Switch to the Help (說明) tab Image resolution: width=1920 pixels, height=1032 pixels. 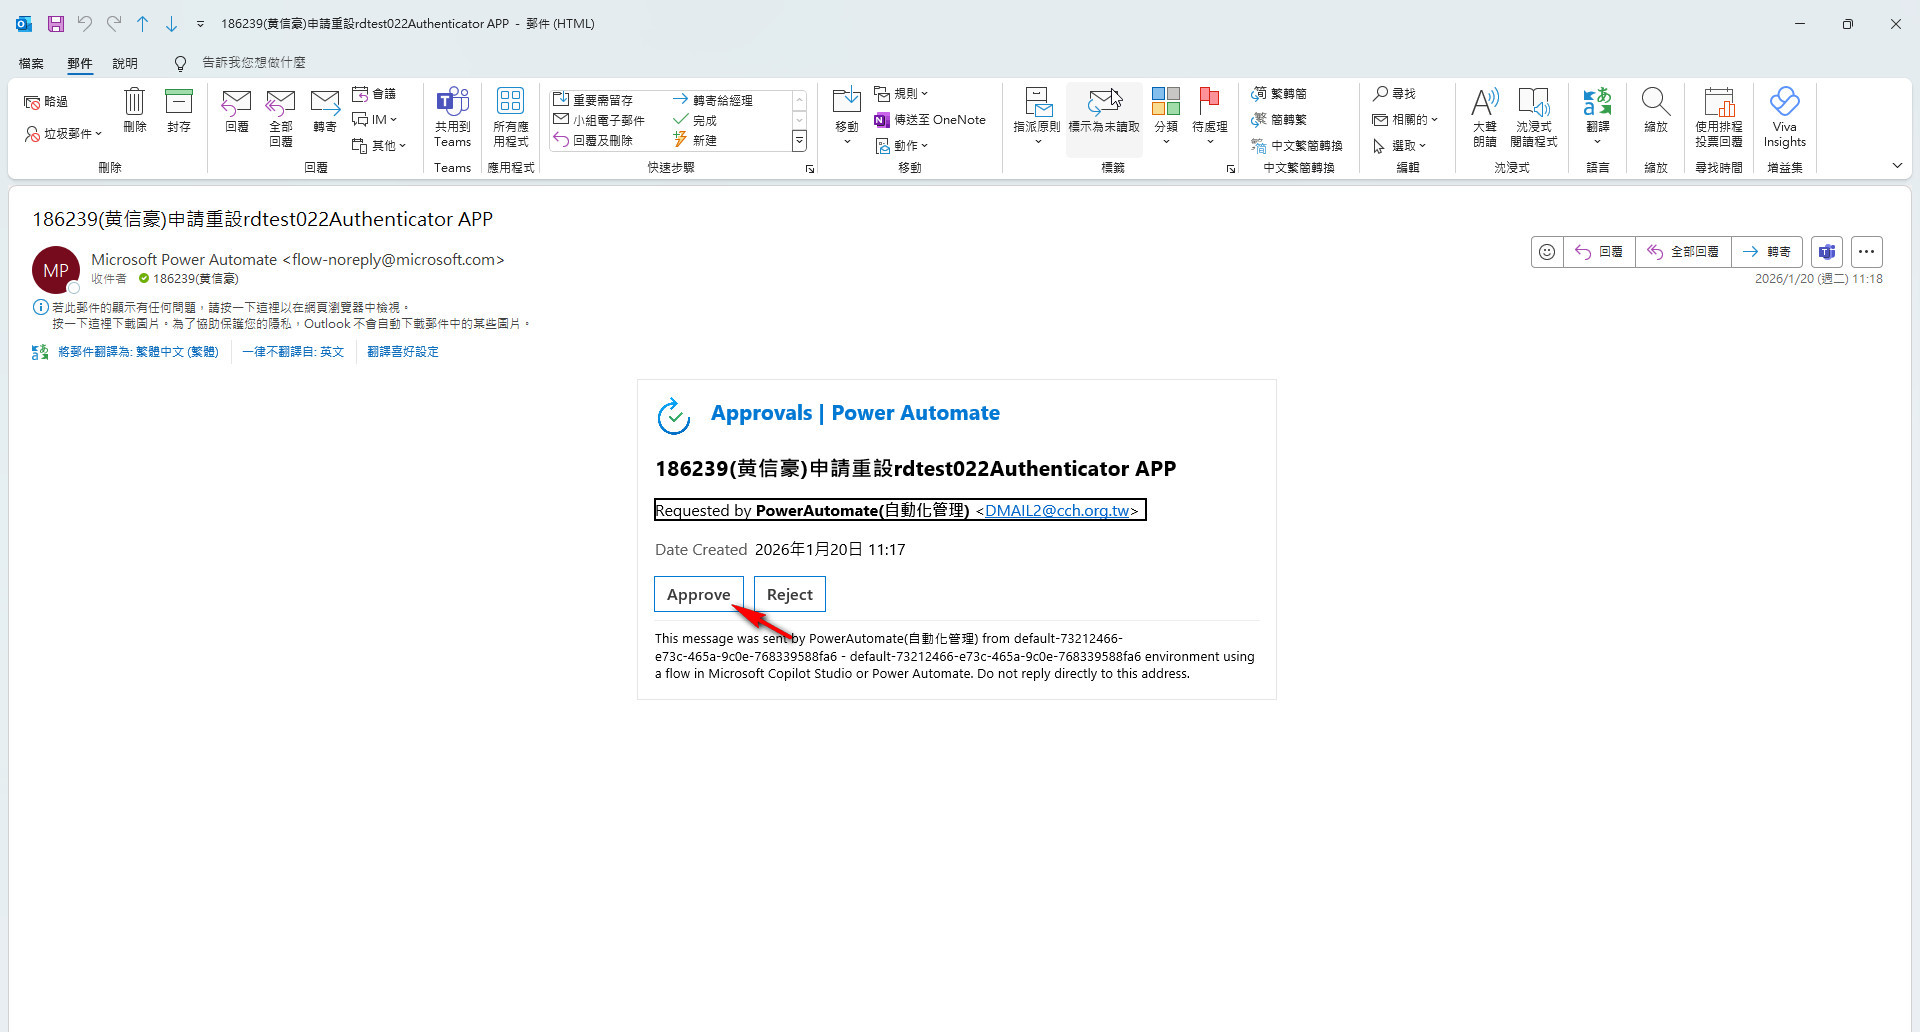pos(125,63)
